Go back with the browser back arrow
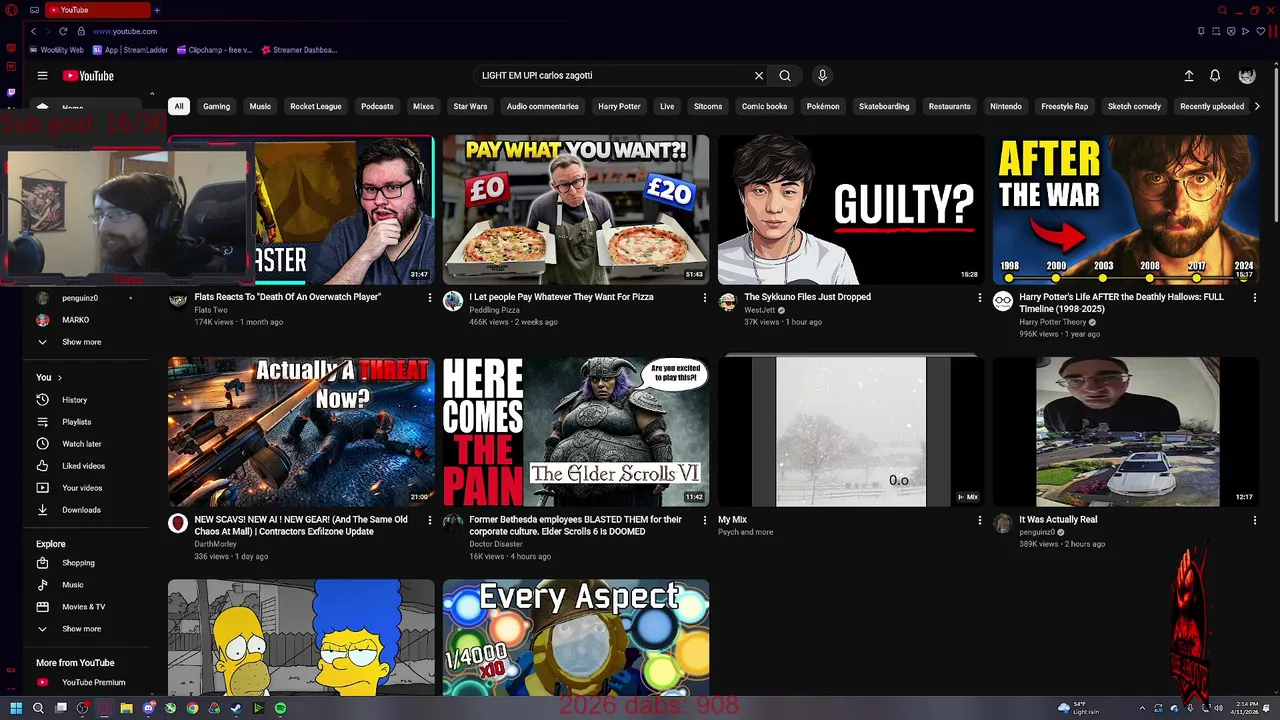This screenshot has width=1280, height=720. [x=33, y=31]
